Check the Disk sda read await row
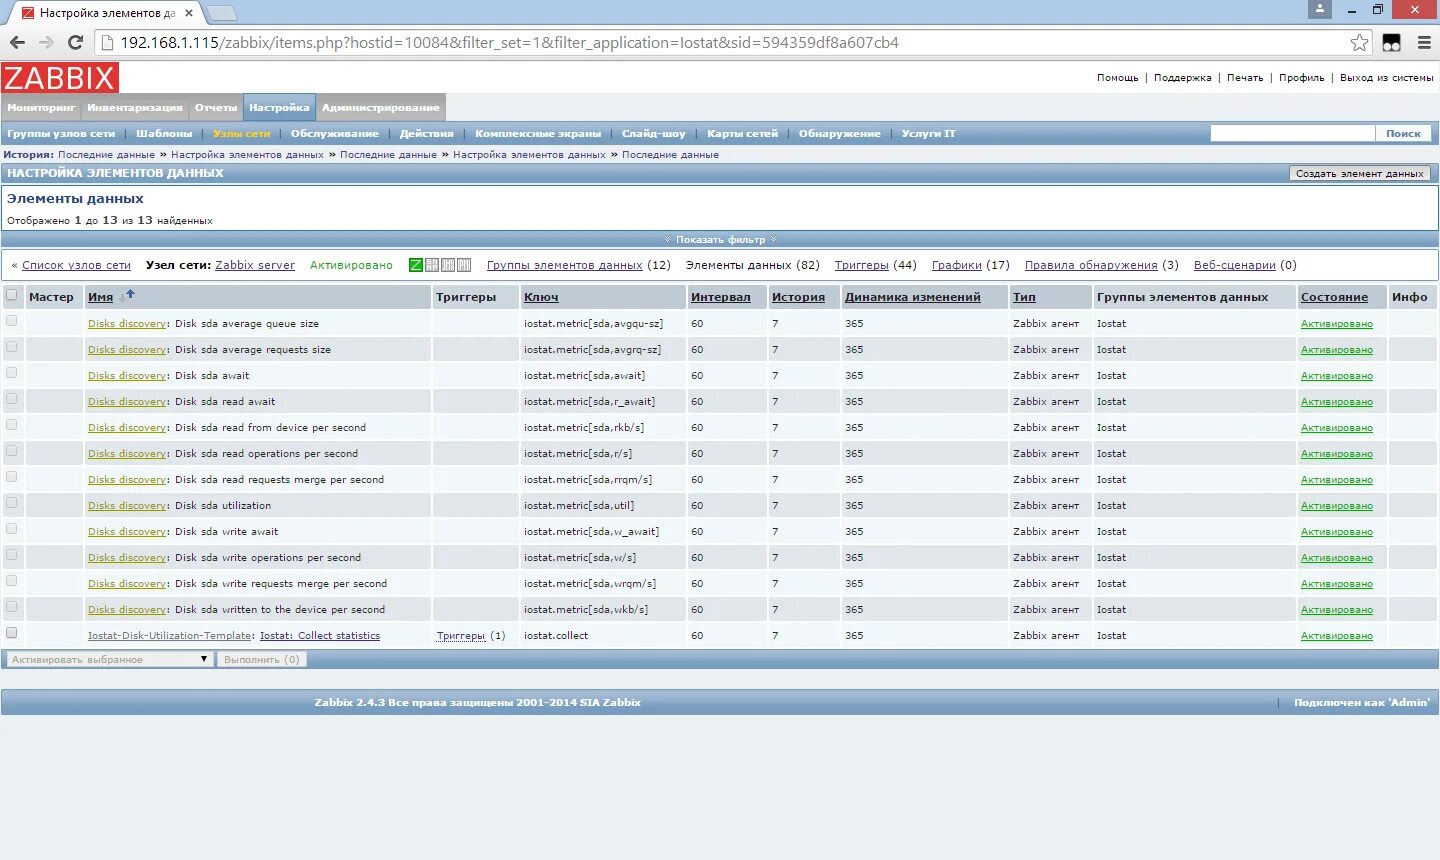The height and width of the screenshot is (860, 1440). (x=12, y=399)
